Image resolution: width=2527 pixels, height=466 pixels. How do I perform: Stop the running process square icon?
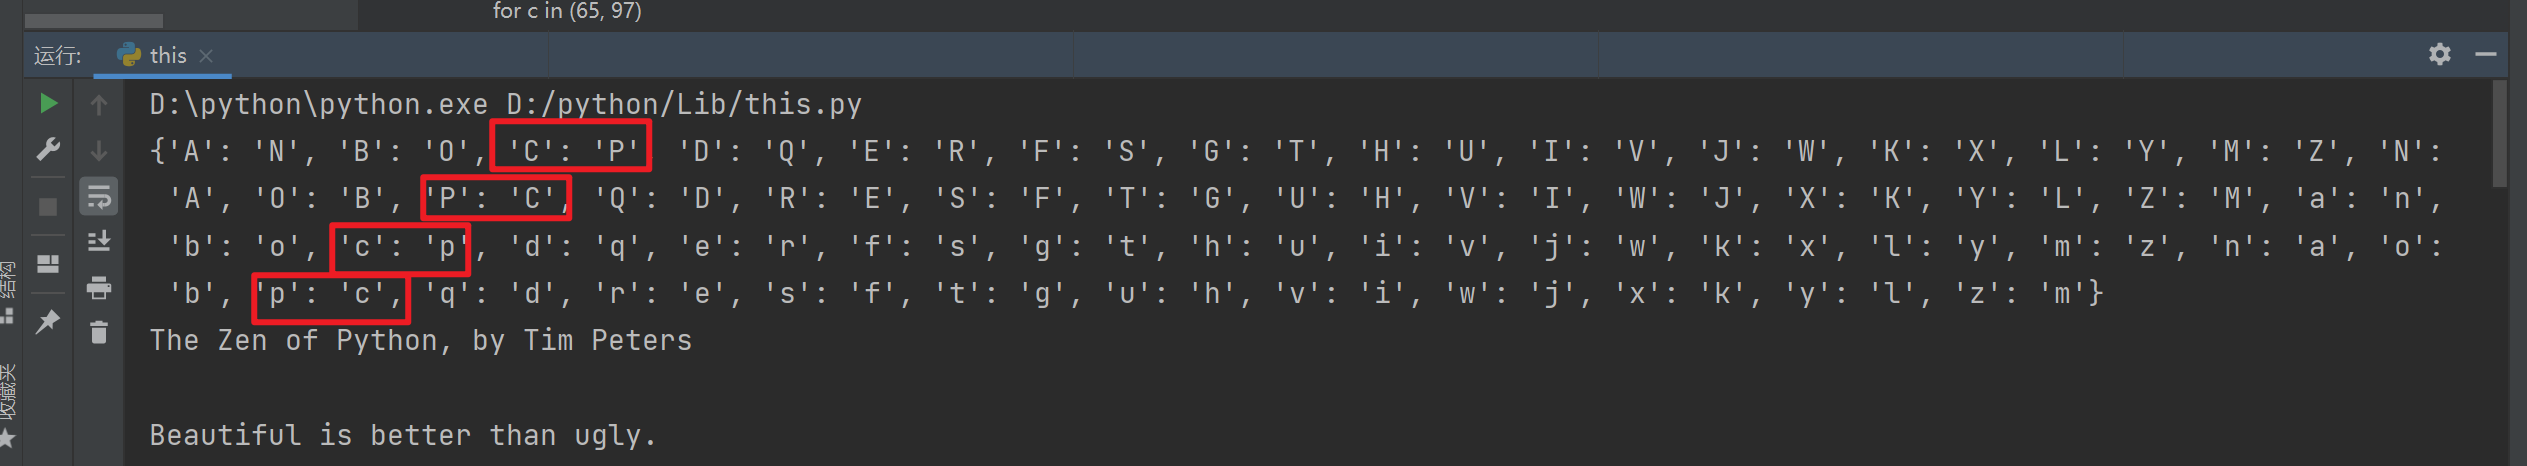48,207
